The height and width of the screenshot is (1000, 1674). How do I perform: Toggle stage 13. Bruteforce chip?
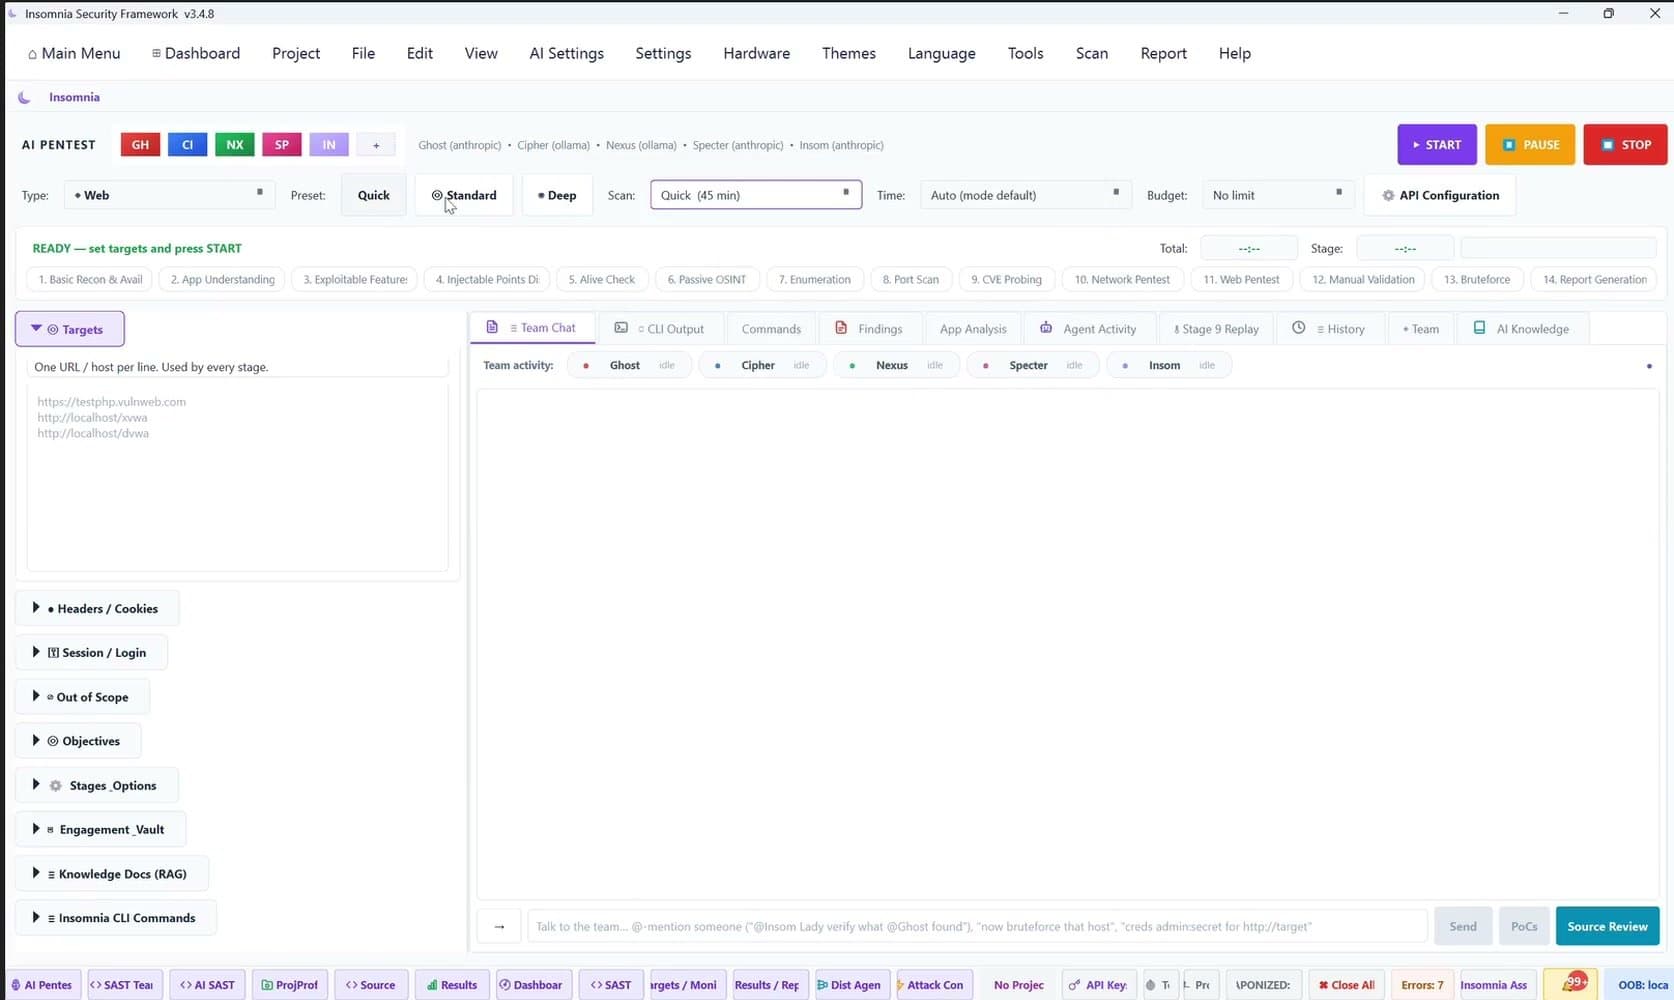tap(1477, 279)
